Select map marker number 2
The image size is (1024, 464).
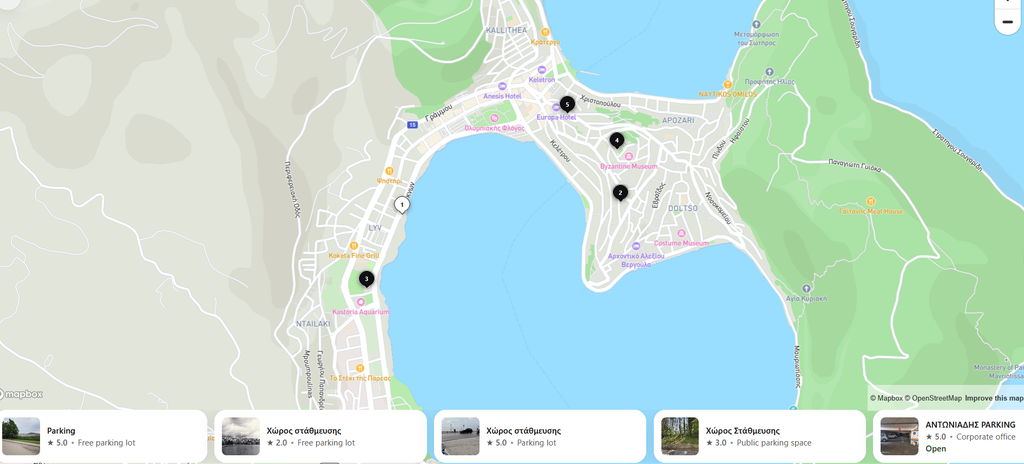[620, 193]
